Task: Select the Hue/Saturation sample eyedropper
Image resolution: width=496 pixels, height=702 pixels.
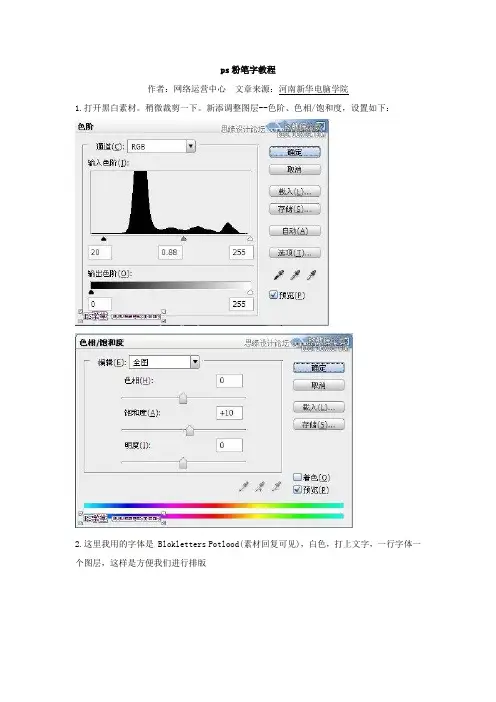Action: click(x=244, y=486)
